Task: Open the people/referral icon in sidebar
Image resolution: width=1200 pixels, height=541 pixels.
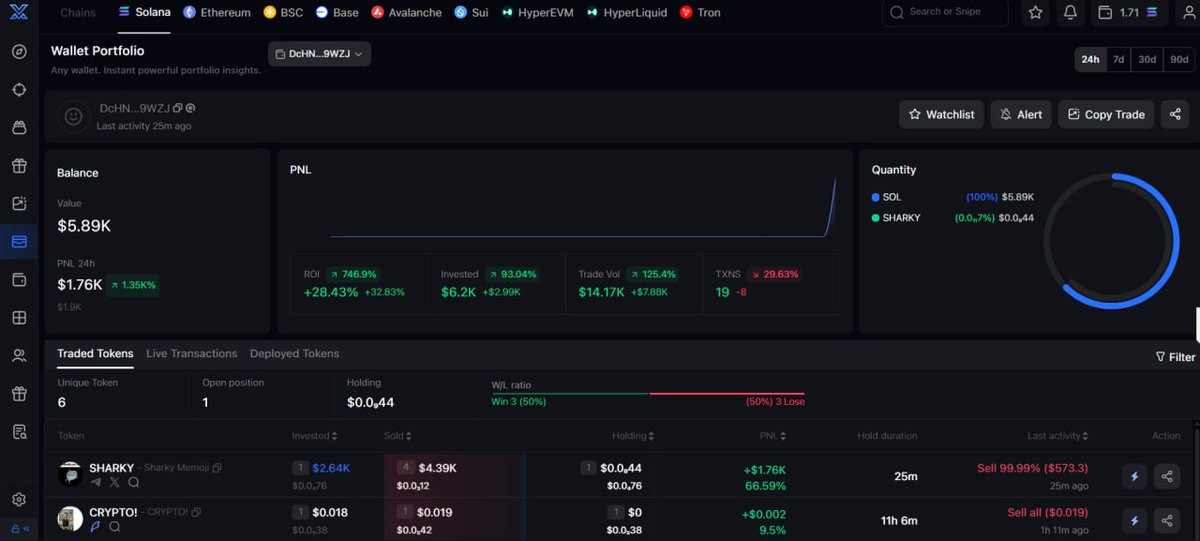Action: 19,356
